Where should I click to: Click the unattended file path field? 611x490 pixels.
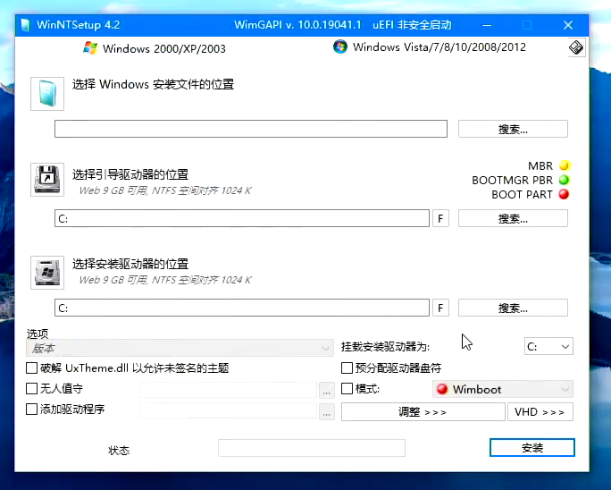[x=228, y=389]
